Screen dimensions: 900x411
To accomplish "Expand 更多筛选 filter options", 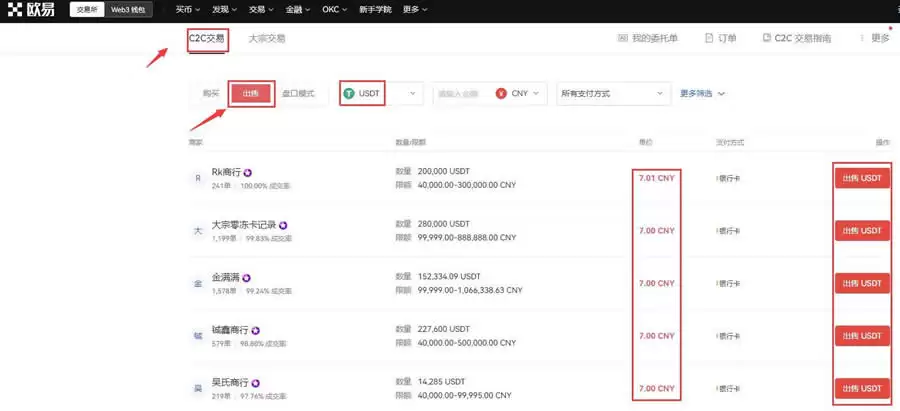I will tap(702, 93).
